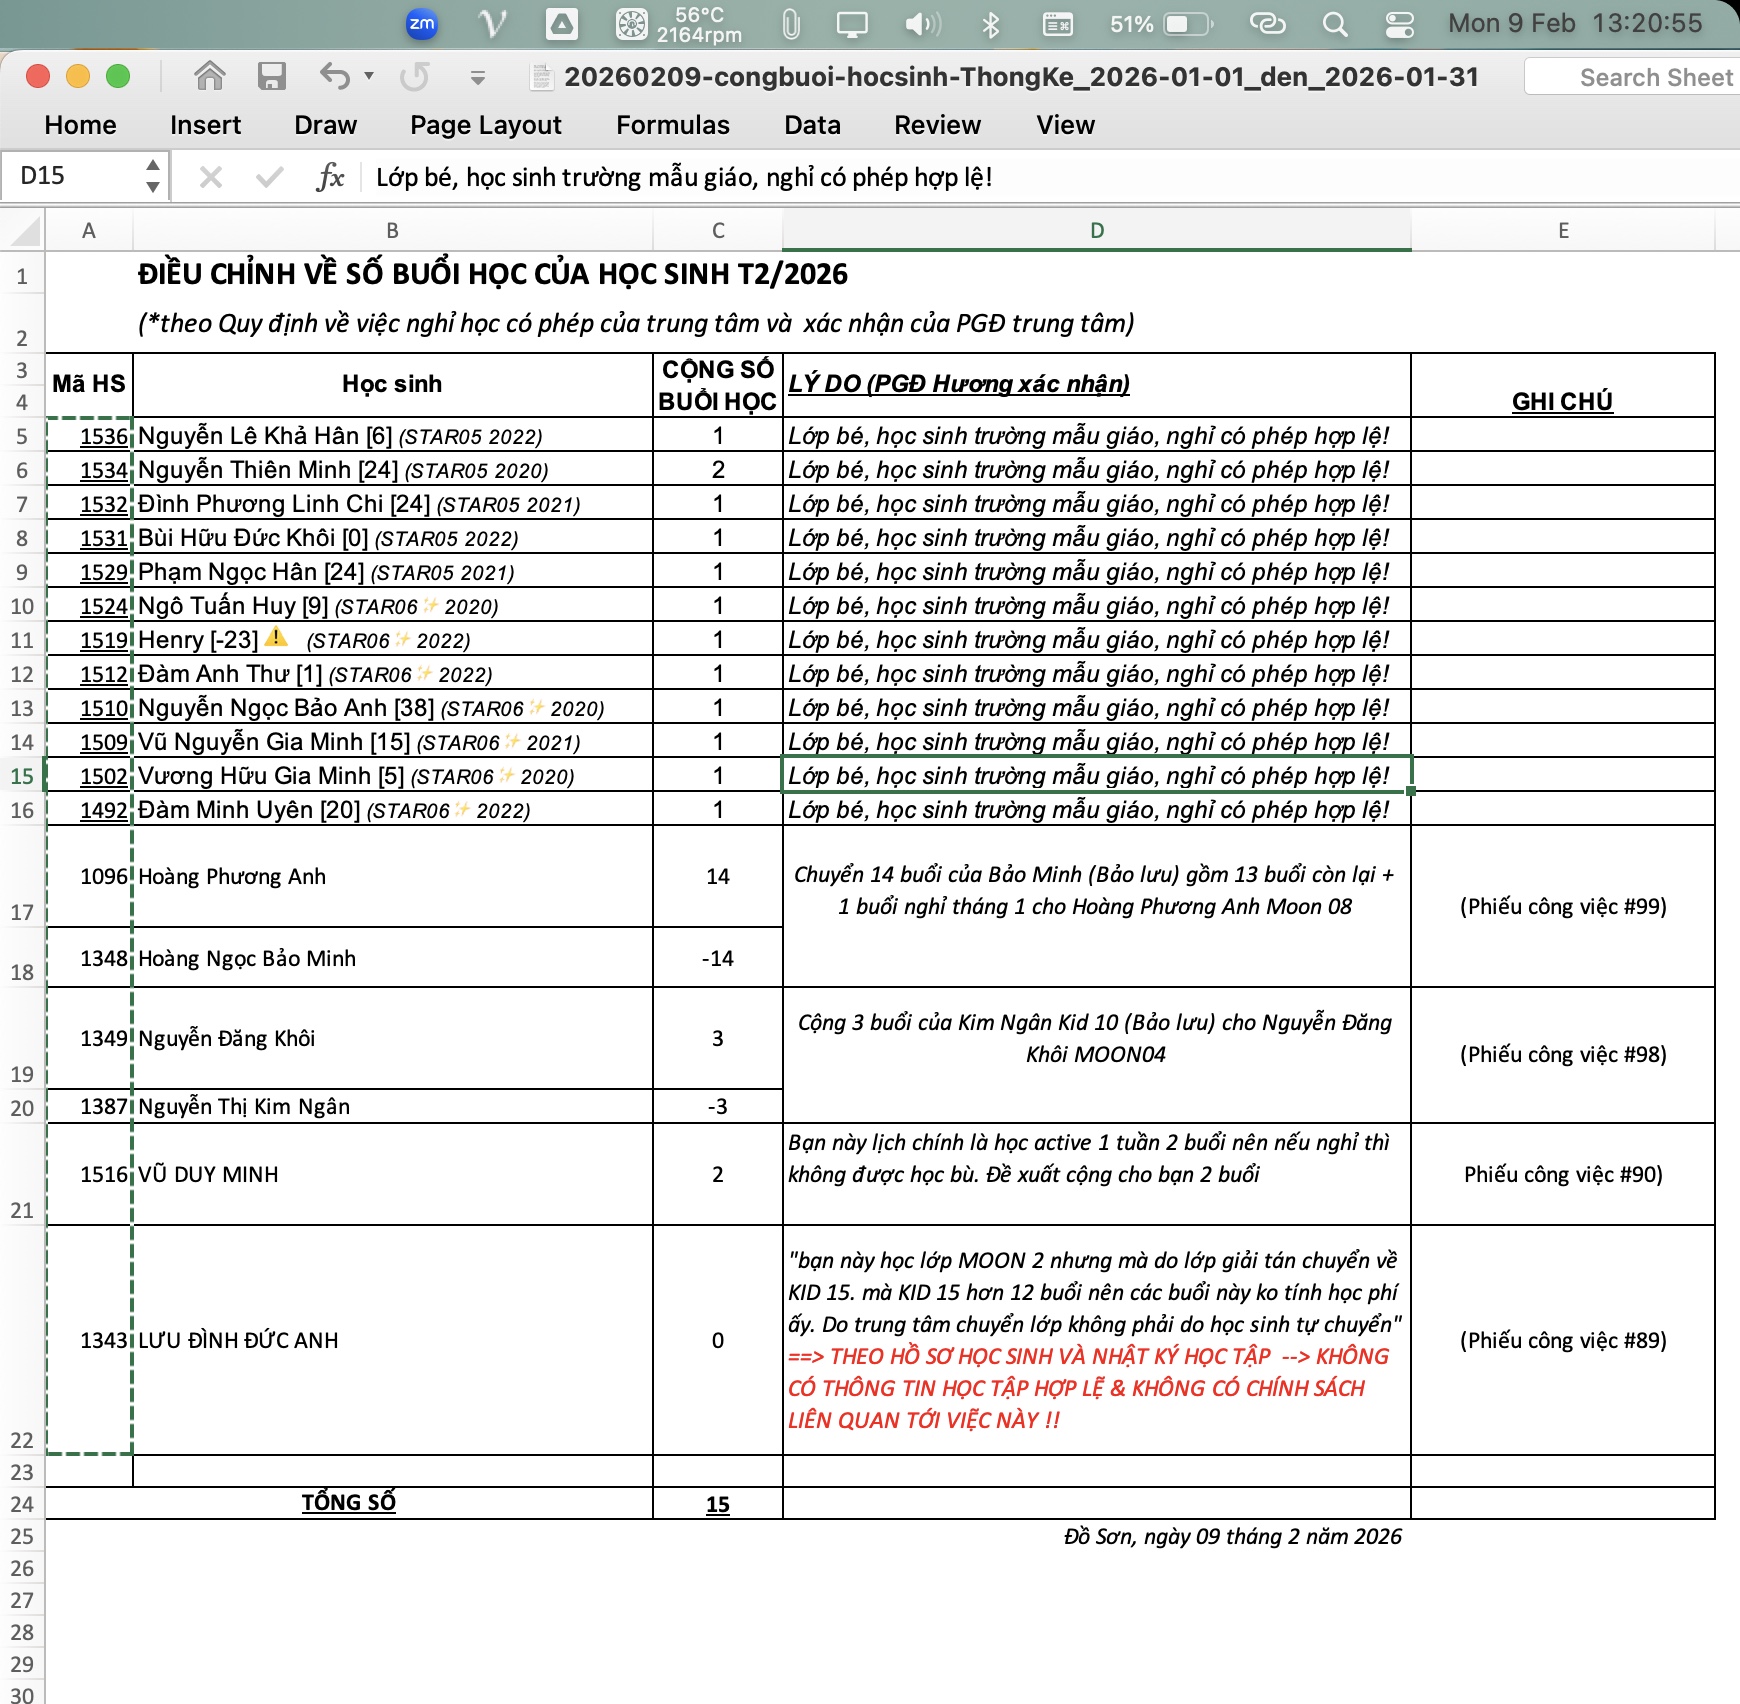Select column D header

[1096, 231]
